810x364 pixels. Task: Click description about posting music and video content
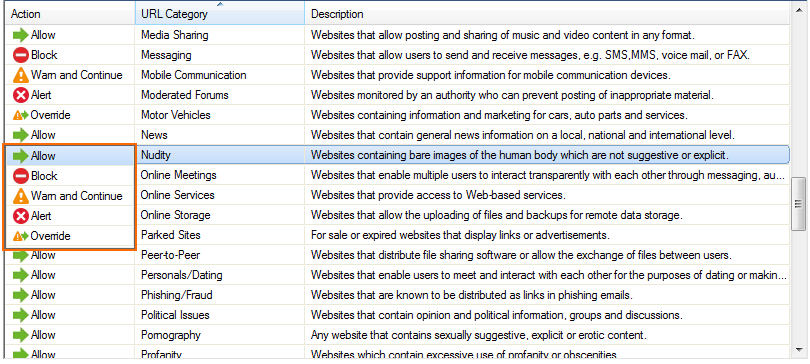[503, 36]
